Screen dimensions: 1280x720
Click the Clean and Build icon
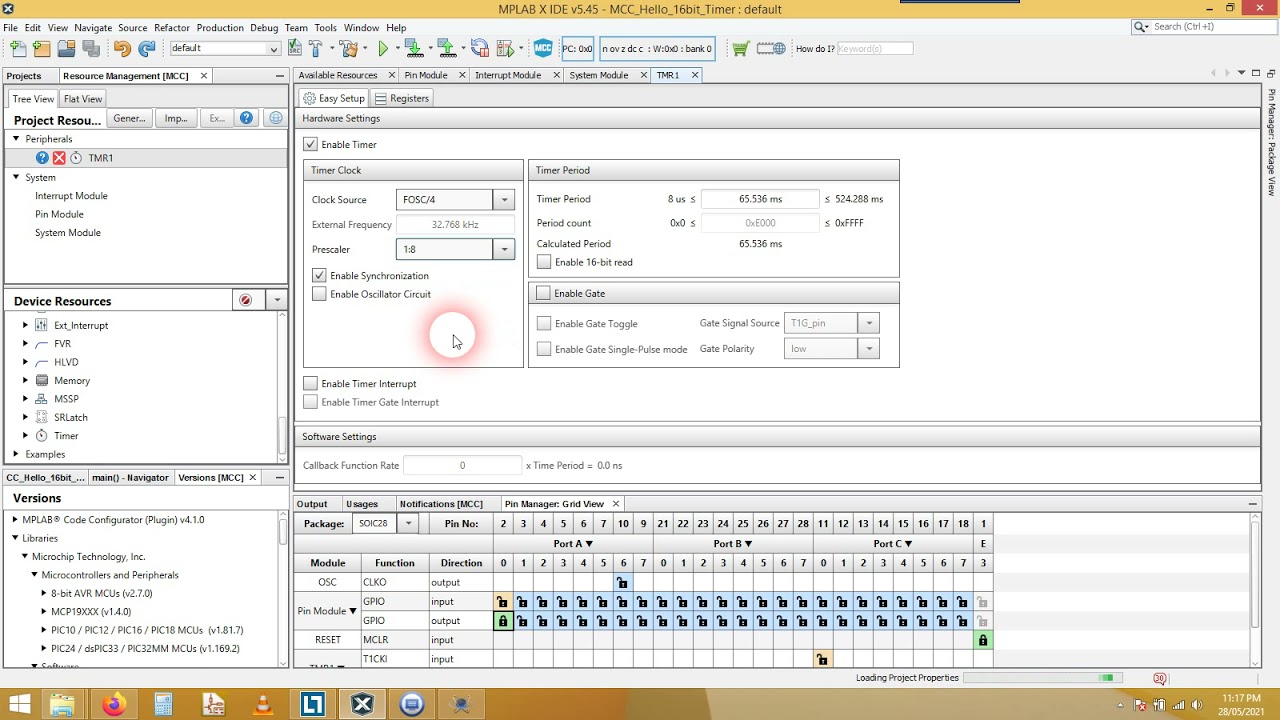(x=349, y=48)
